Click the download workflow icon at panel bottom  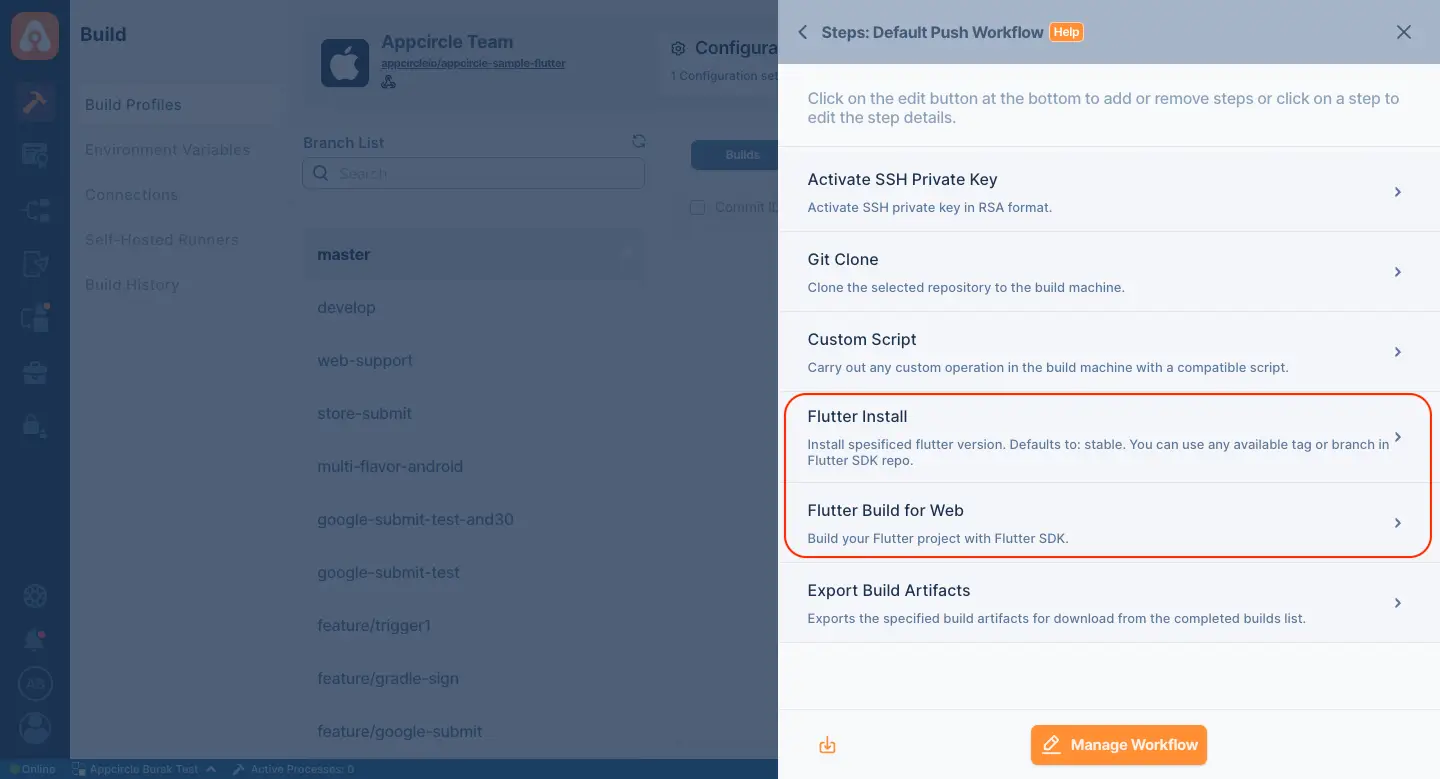coord(827,745)
